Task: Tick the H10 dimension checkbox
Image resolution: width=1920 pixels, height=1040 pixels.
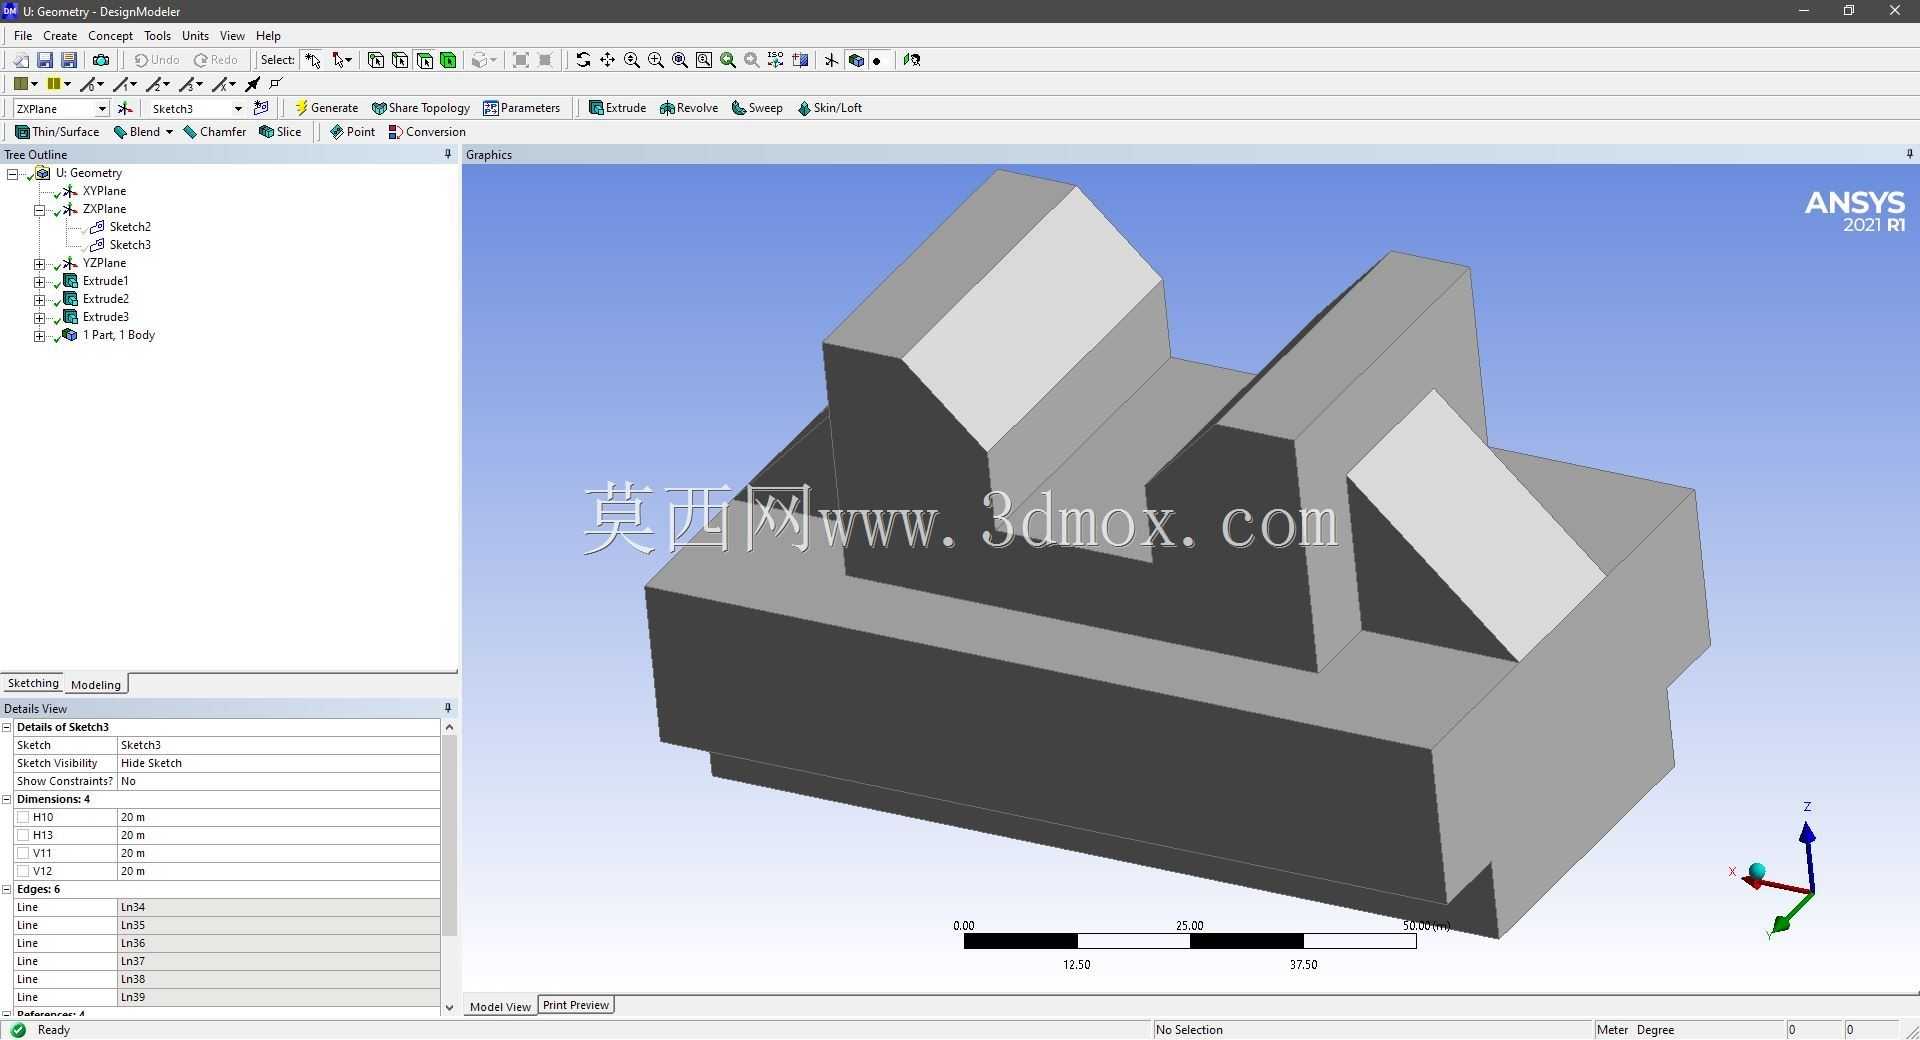Action: pyautogui.click(x=23, y=817)
